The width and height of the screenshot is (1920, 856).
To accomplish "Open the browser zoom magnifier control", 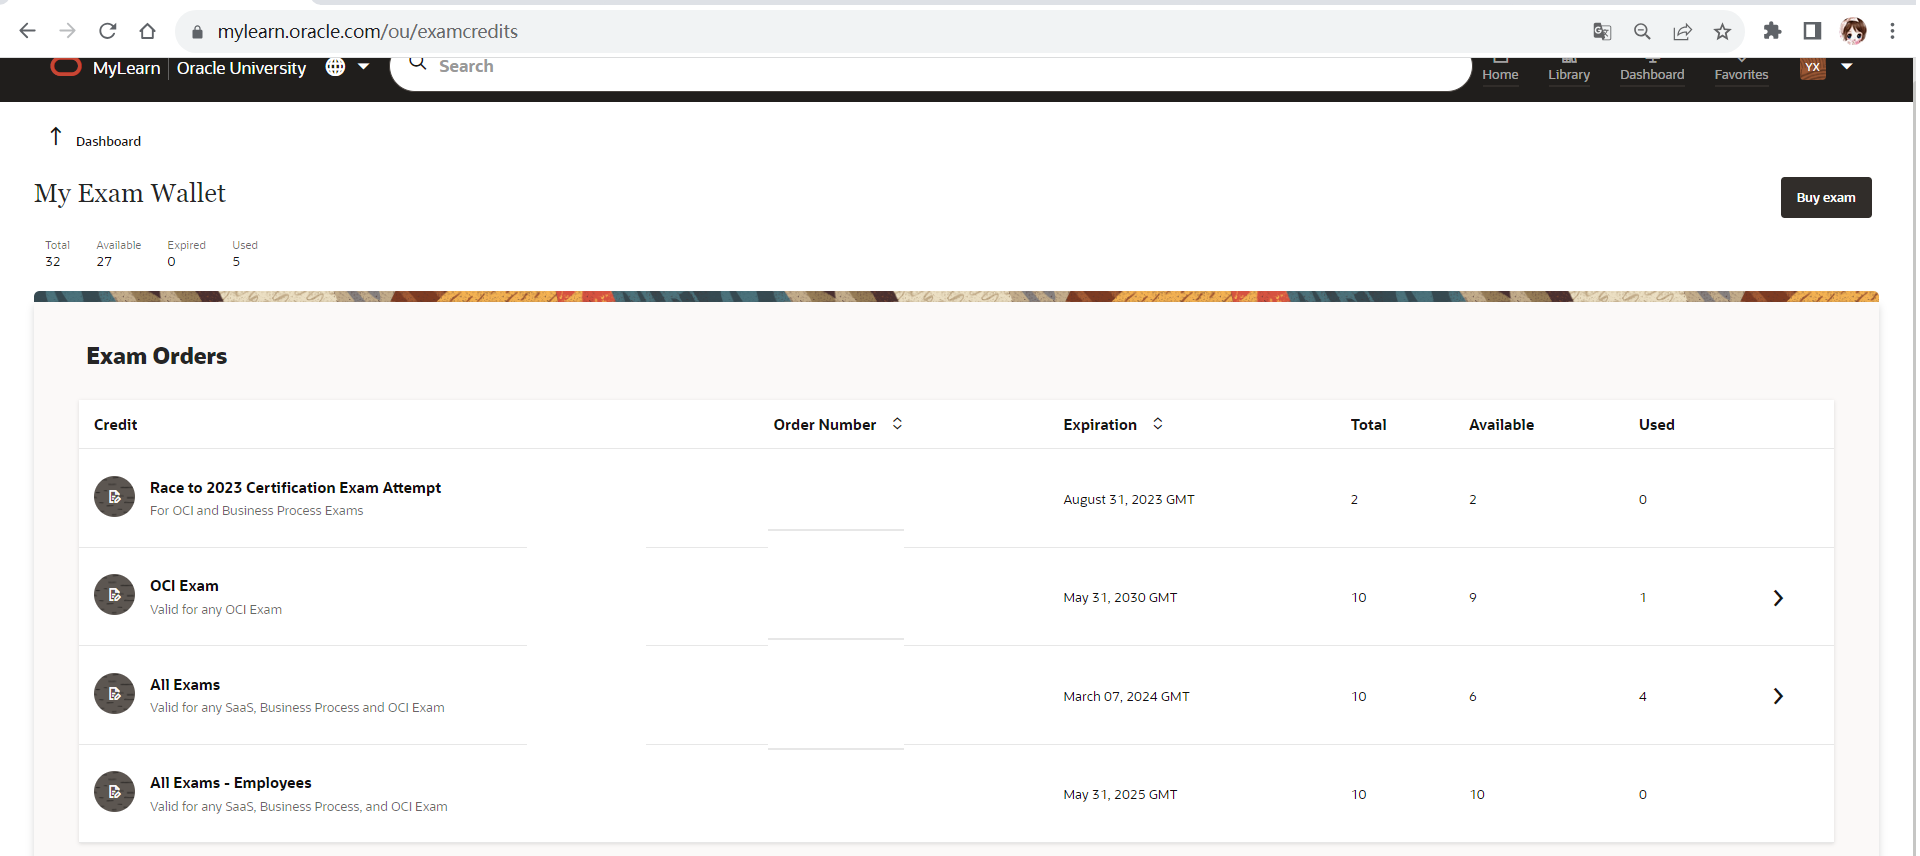I will pos(1642,32).
